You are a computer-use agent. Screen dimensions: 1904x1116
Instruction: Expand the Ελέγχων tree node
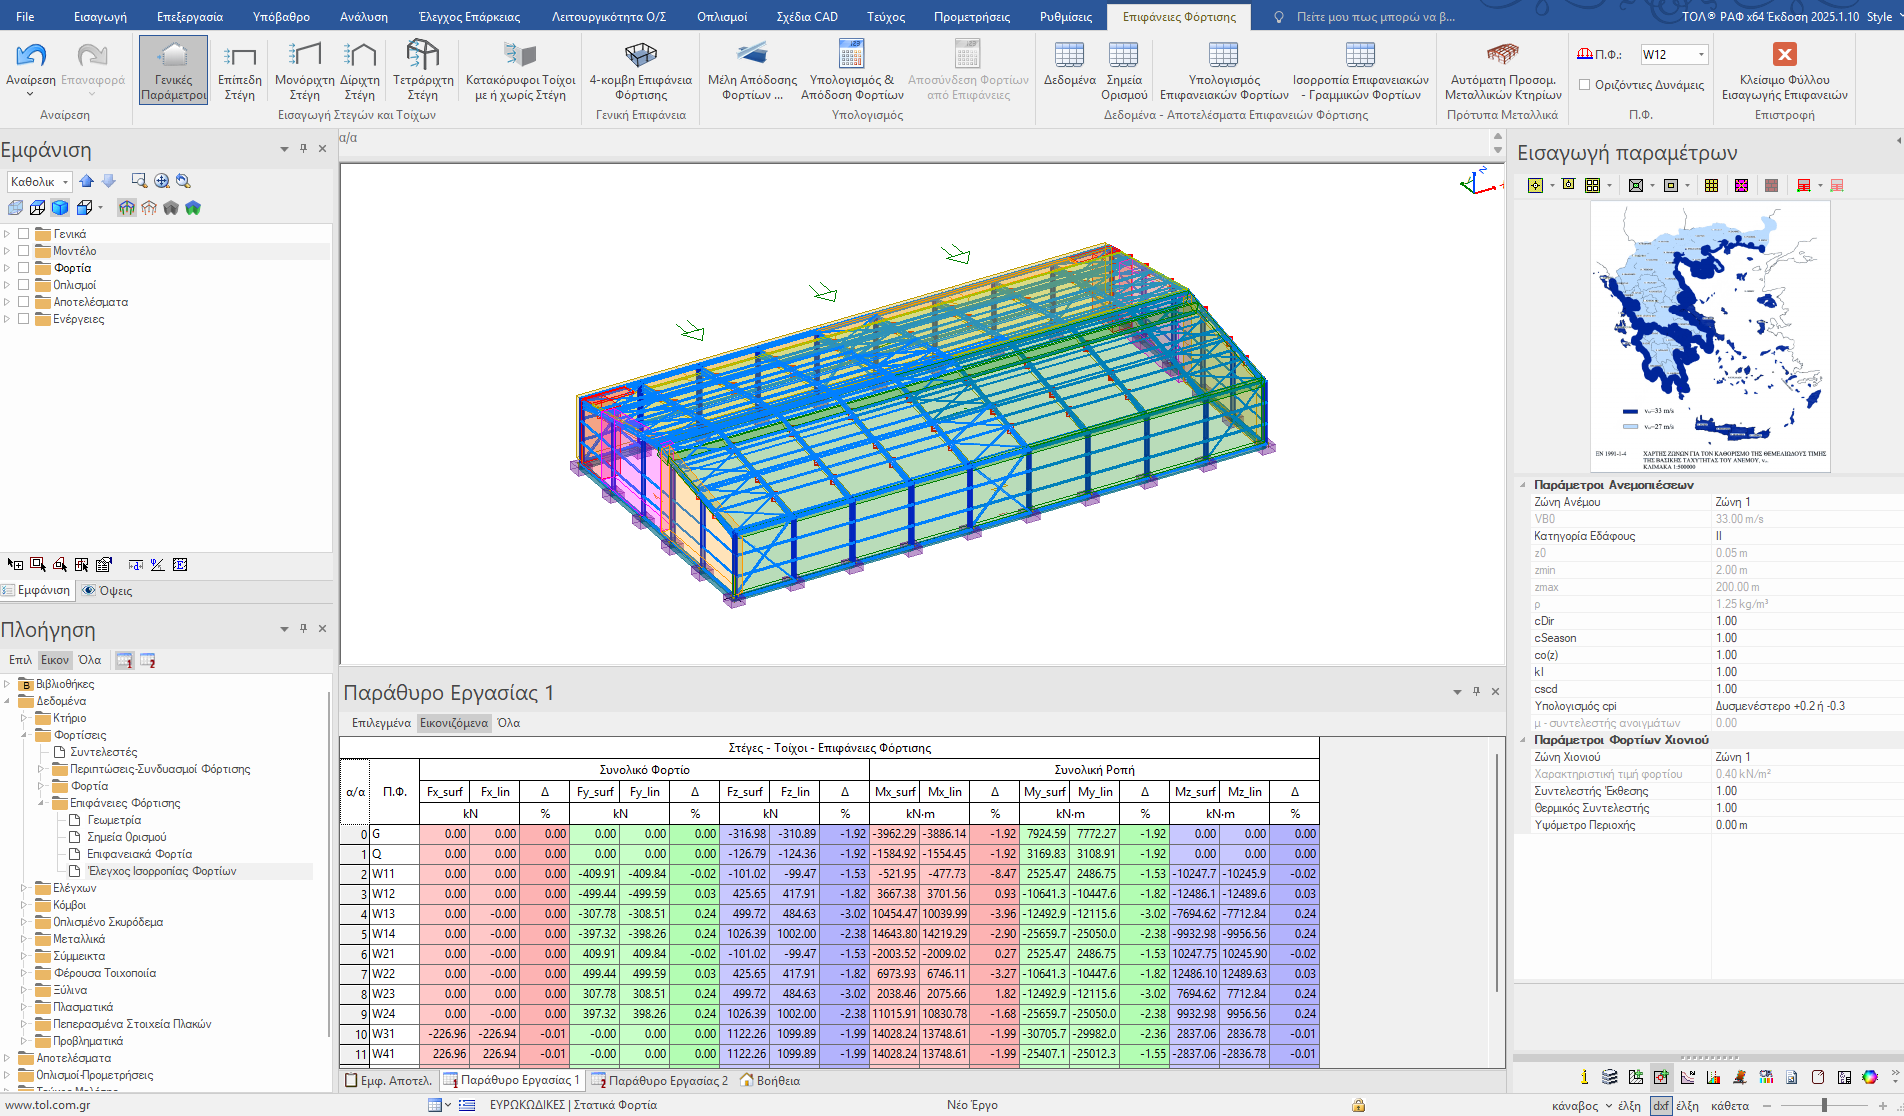pos(24,888)
